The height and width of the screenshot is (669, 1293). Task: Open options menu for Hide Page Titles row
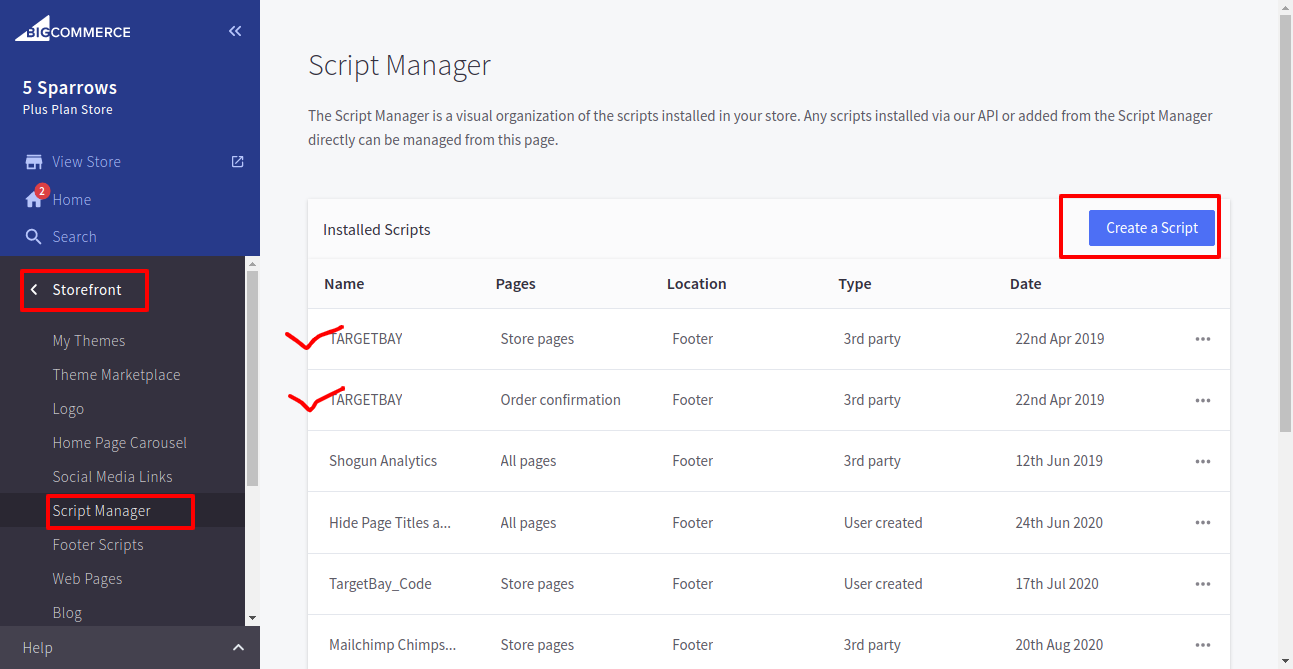point(1202,523)
